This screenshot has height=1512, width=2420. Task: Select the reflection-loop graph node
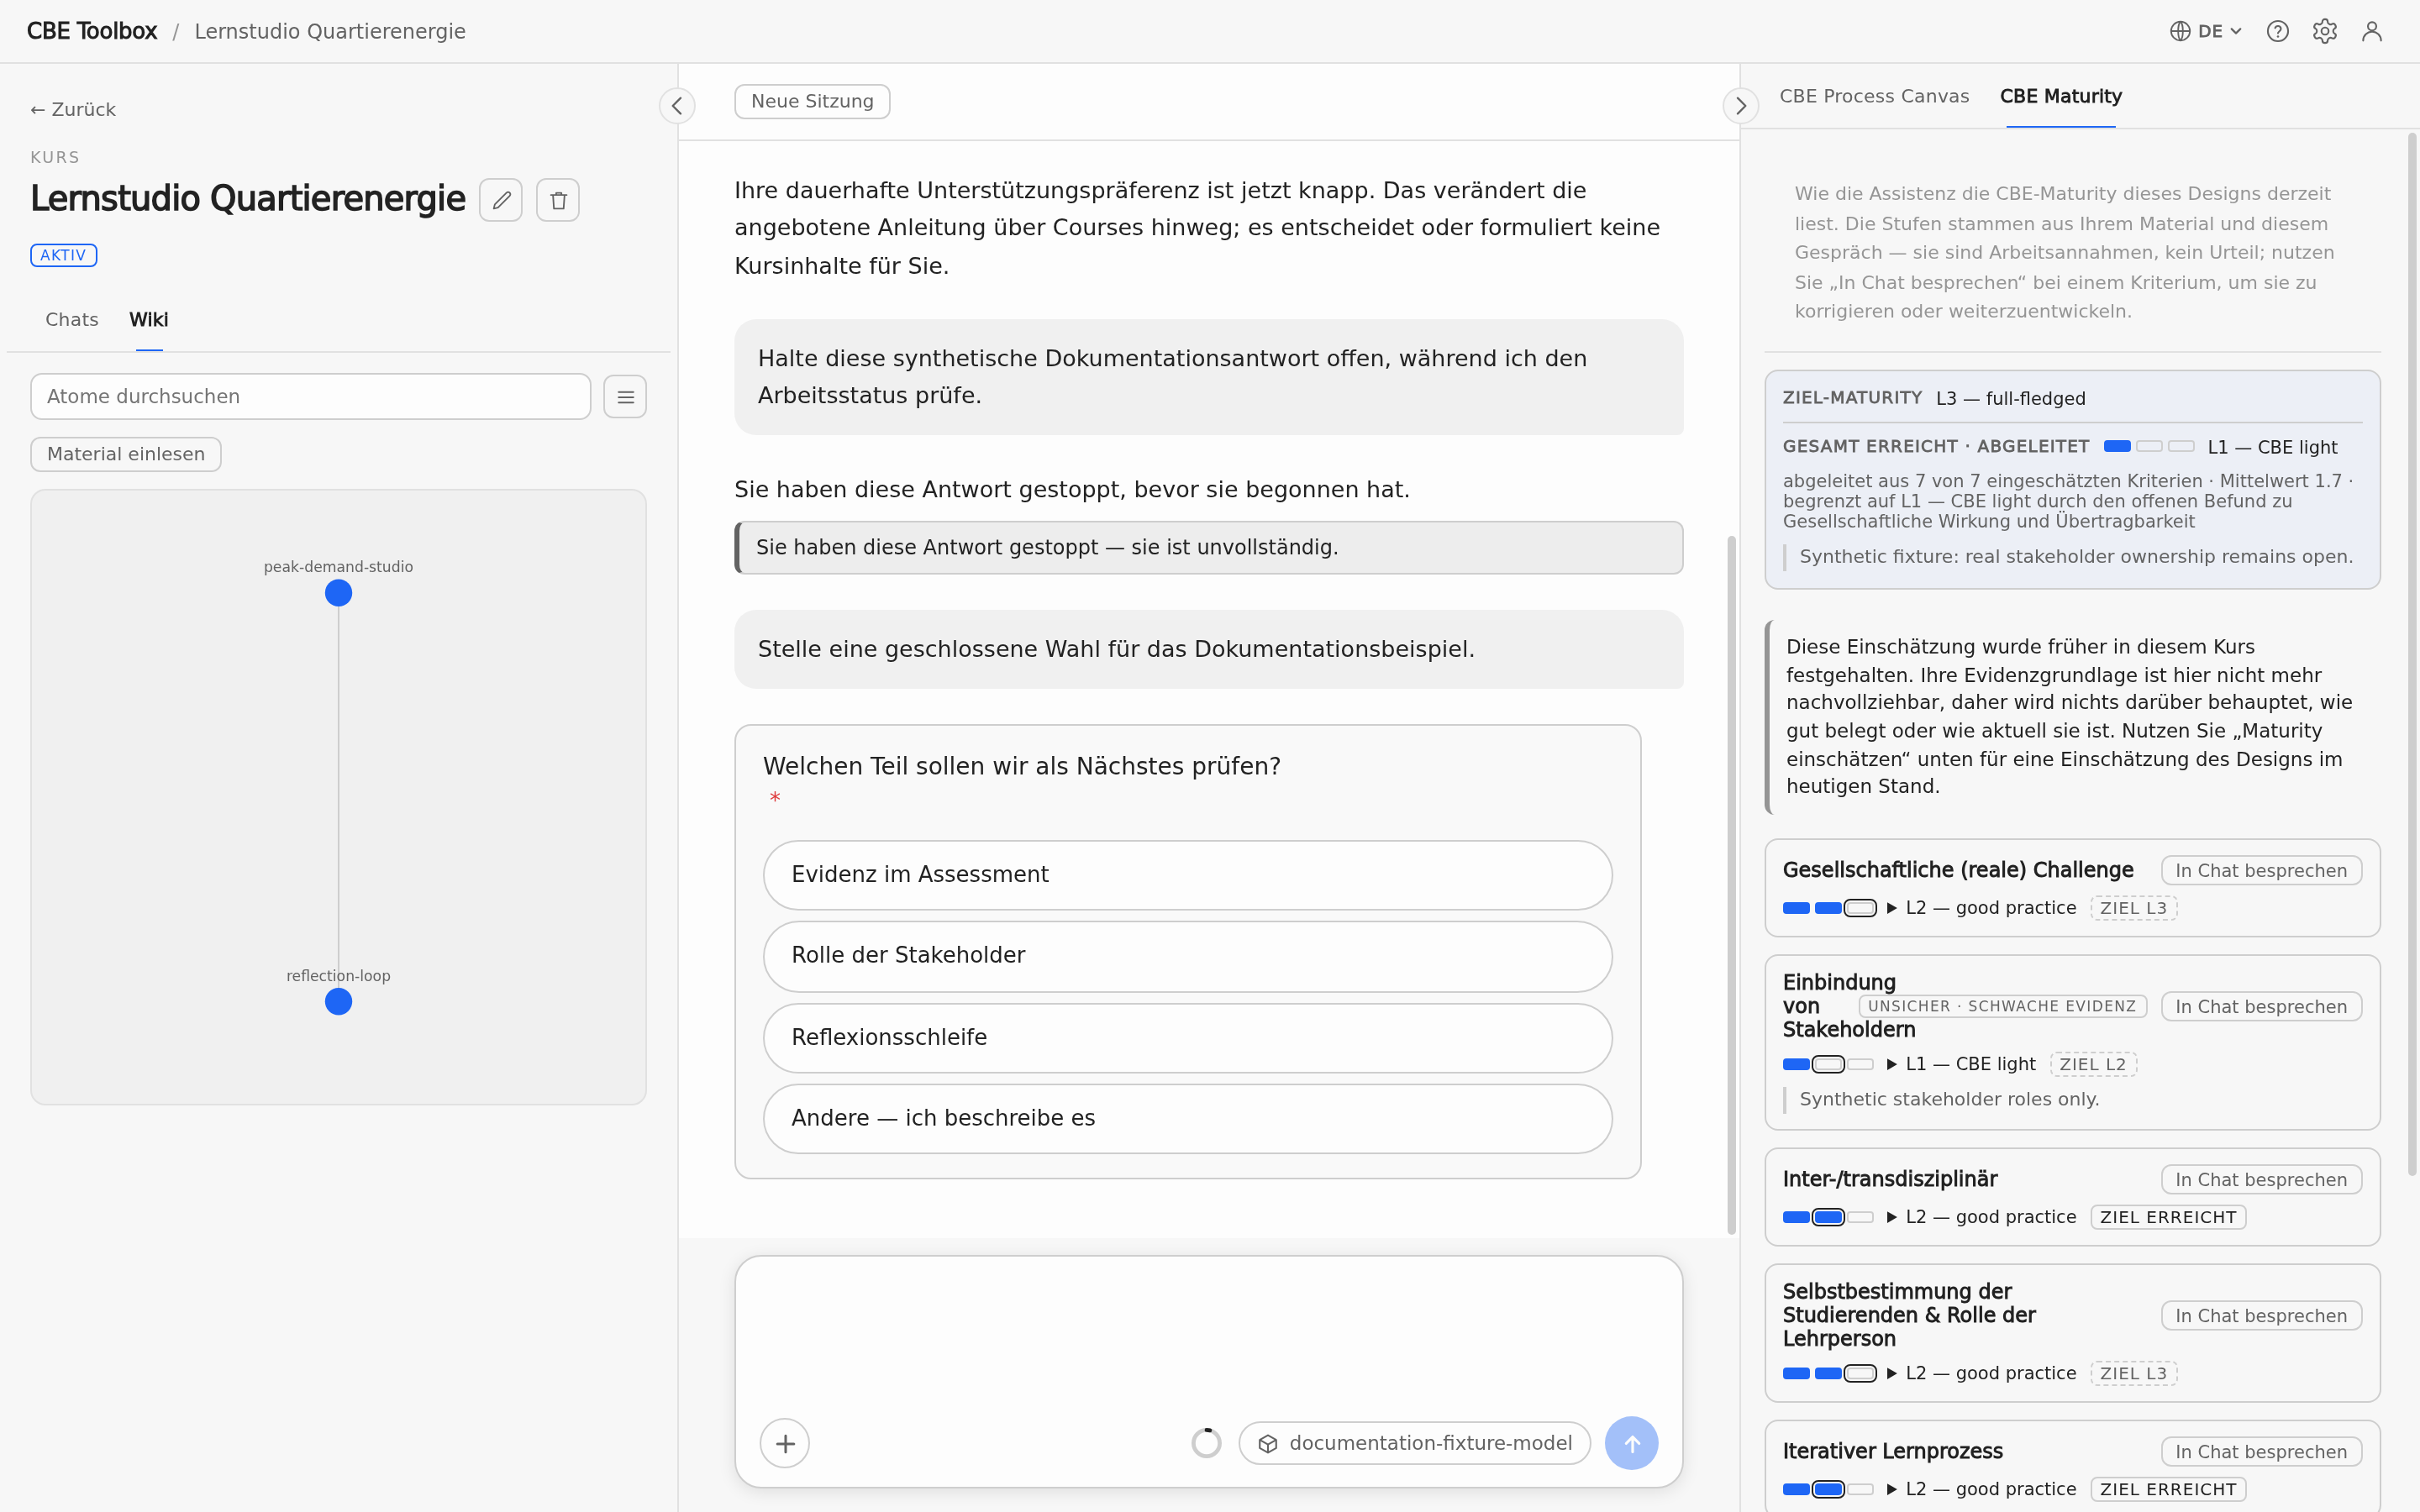tap(338, 1001)
